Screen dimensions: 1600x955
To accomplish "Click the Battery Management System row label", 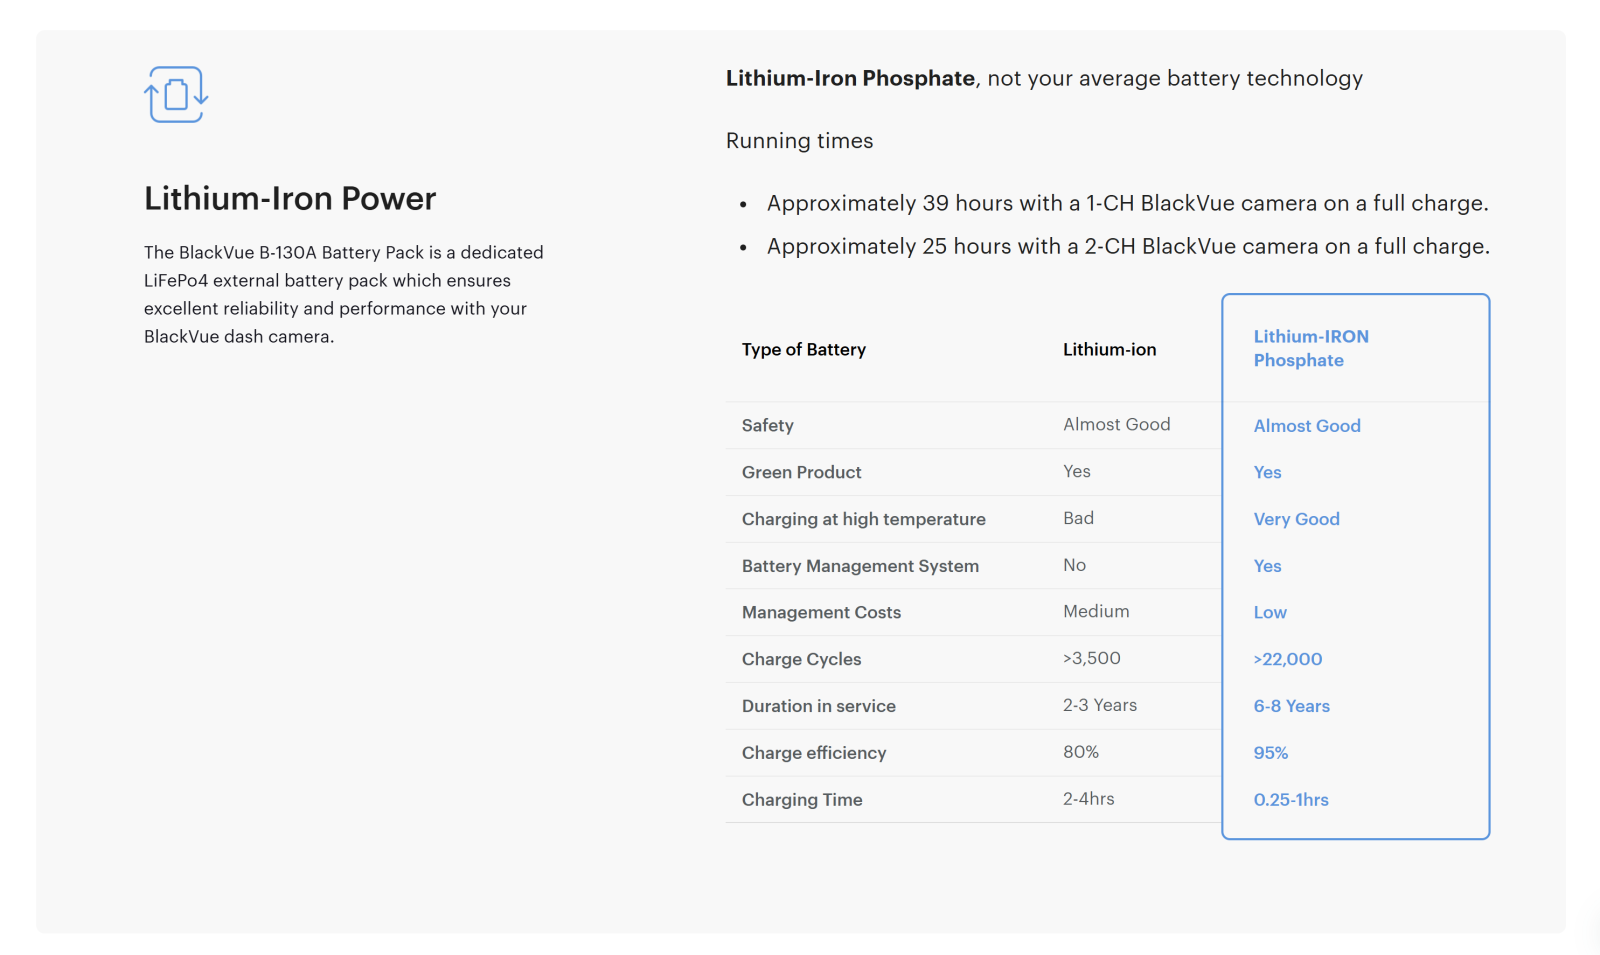I will click(x=860, y=567).
